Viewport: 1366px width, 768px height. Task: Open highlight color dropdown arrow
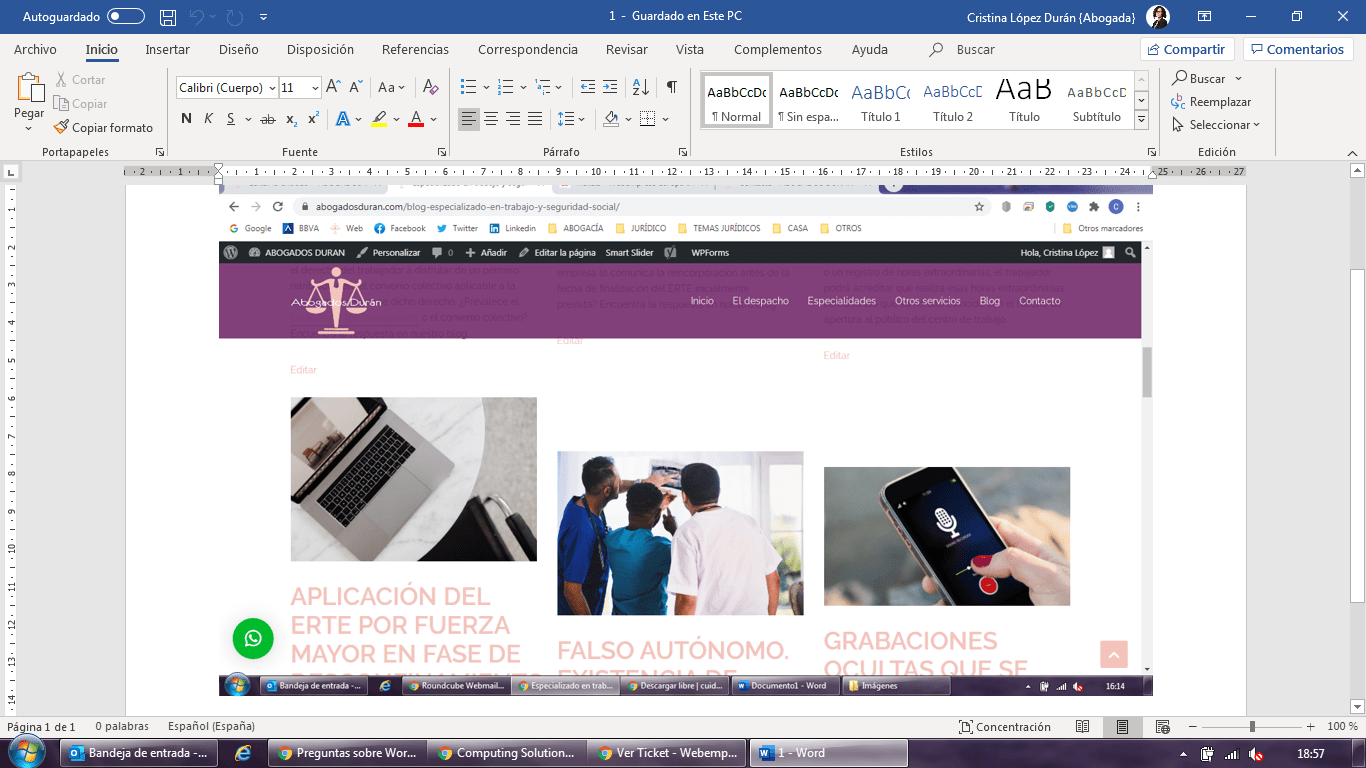coord(396,119)
